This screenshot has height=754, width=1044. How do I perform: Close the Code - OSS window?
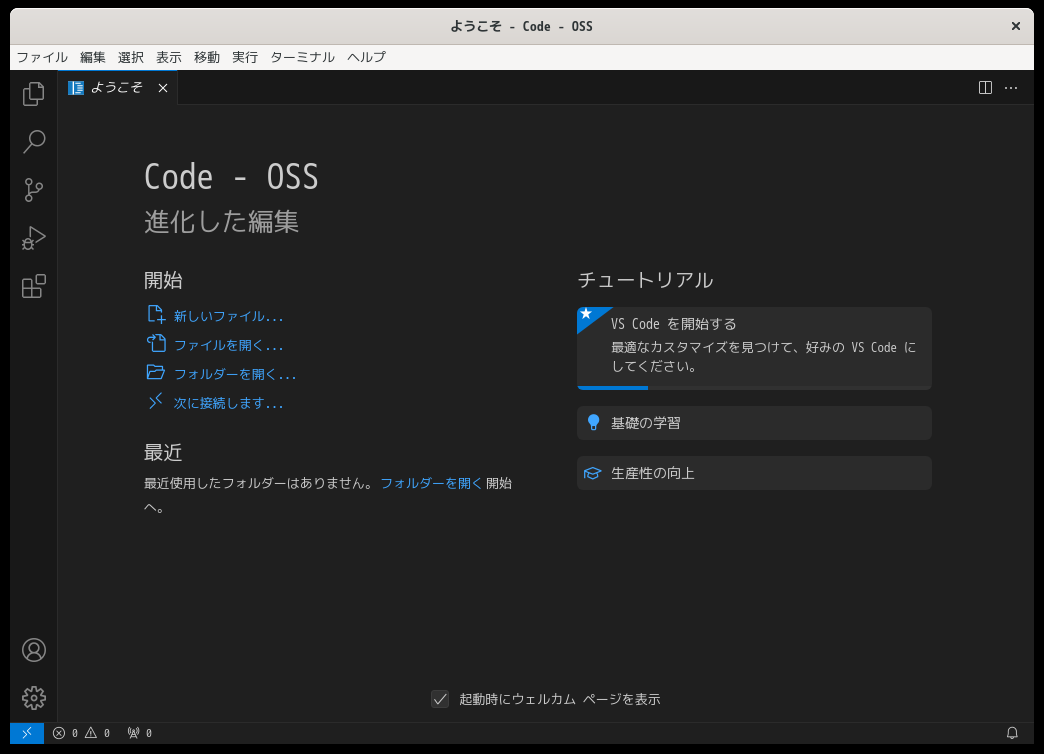pos(1015,26)
